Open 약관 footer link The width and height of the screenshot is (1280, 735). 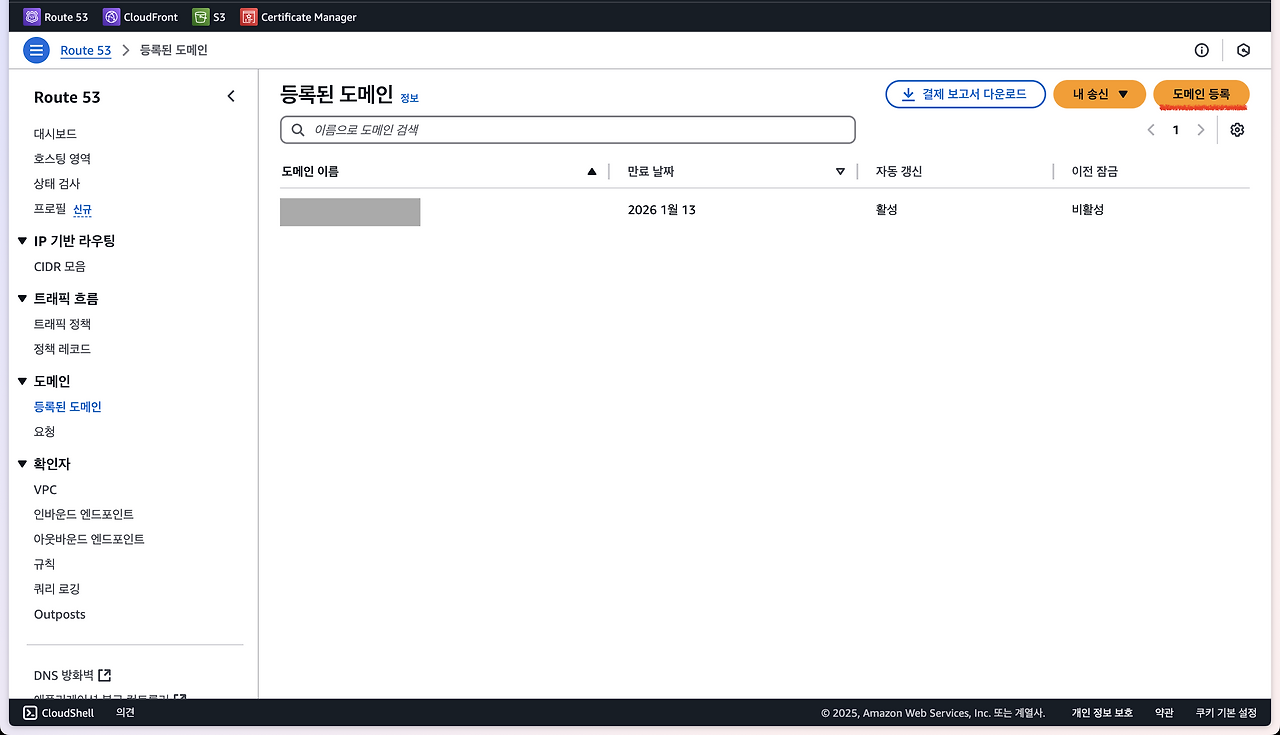pos(1164,713)
